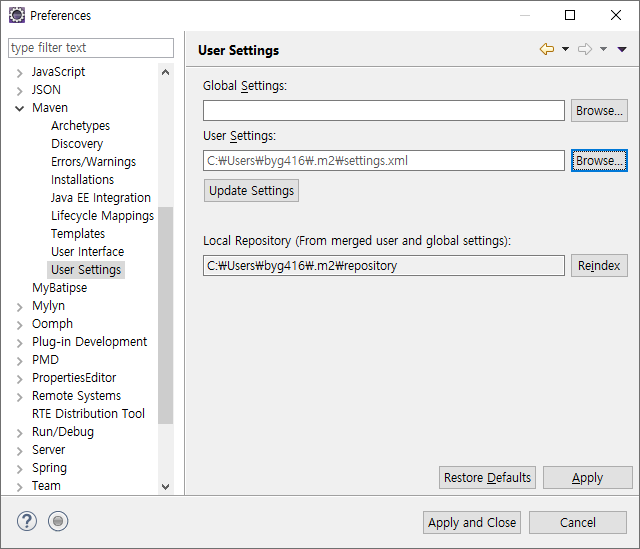This screenshot has width=640, height=549.
Task: Click the oomph recorder circle icon
Action: 58,521
